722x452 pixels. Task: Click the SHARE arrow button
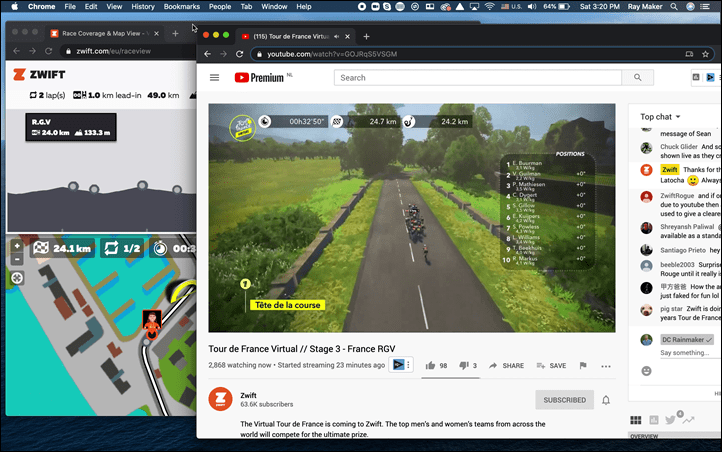point(507,365)
